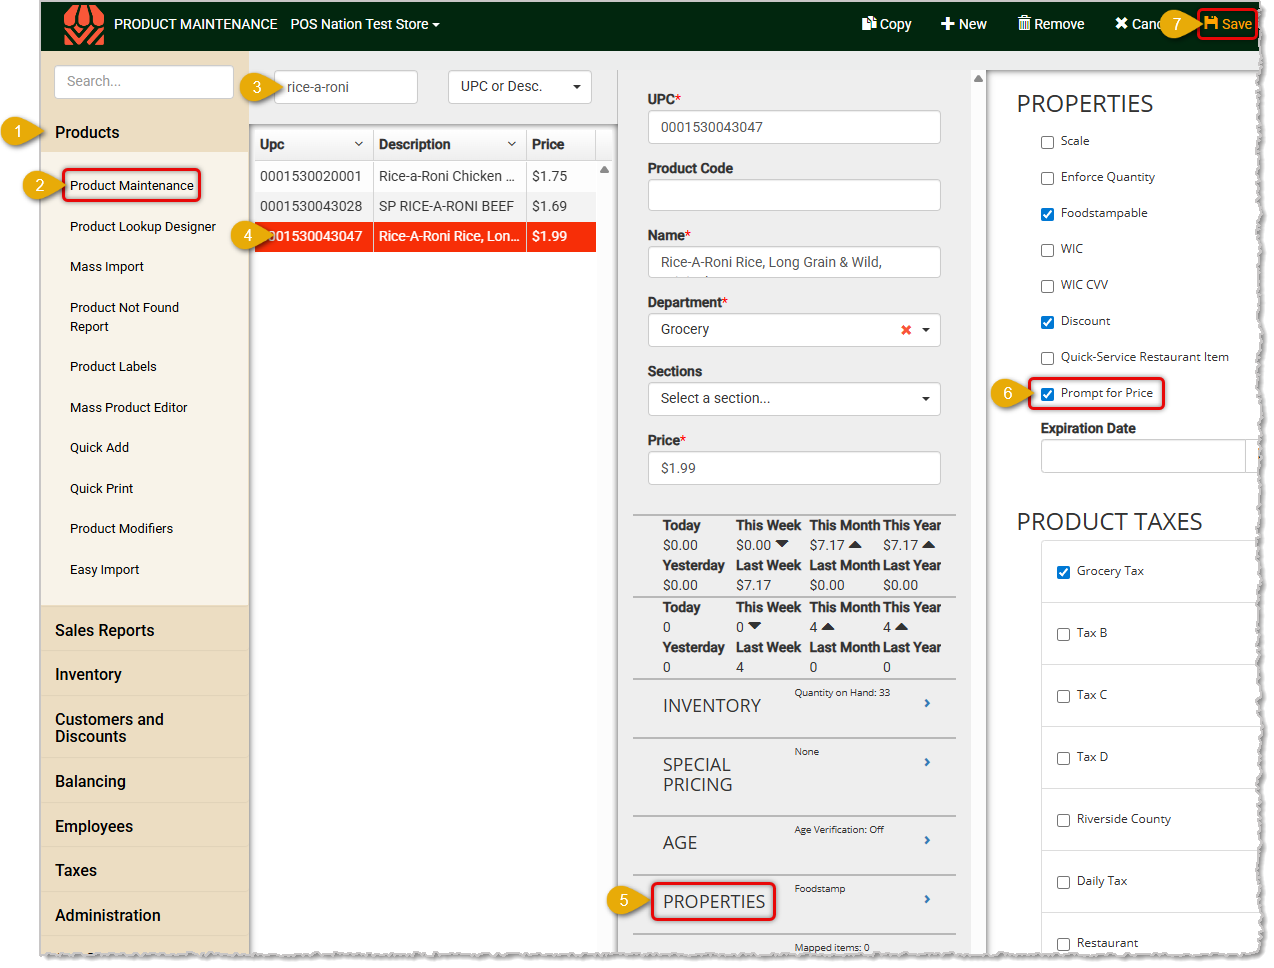Enable Riverside County tax checkbox

coord(1063,820)
